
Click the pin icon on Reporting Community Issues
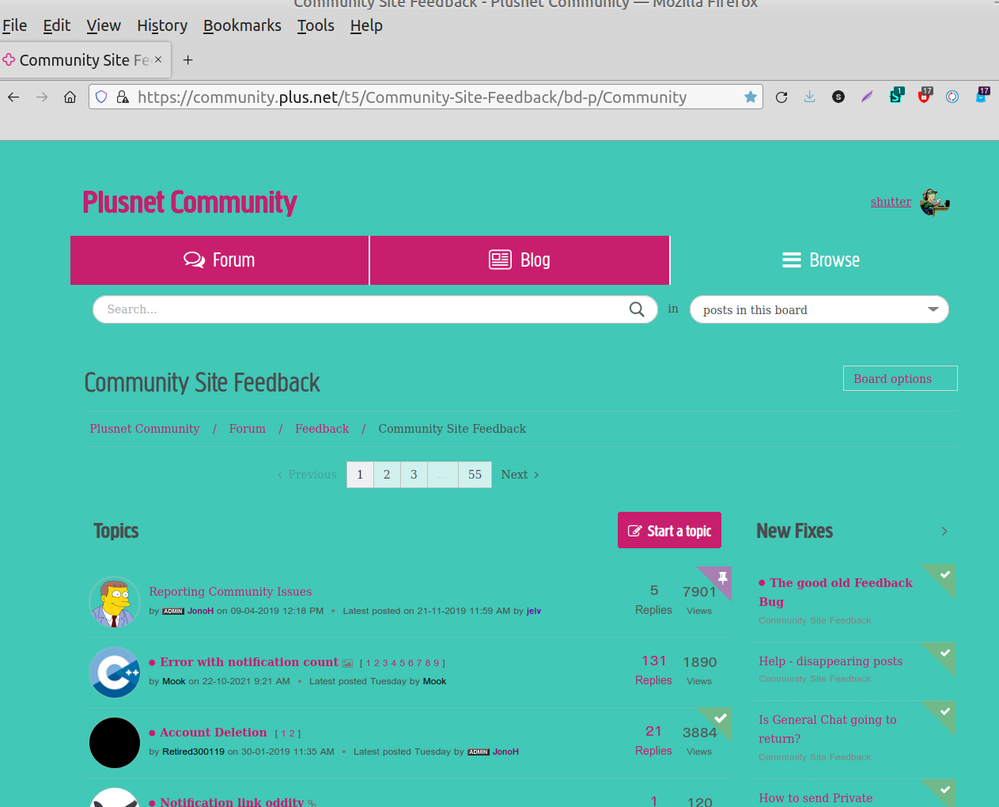point(721,575)
